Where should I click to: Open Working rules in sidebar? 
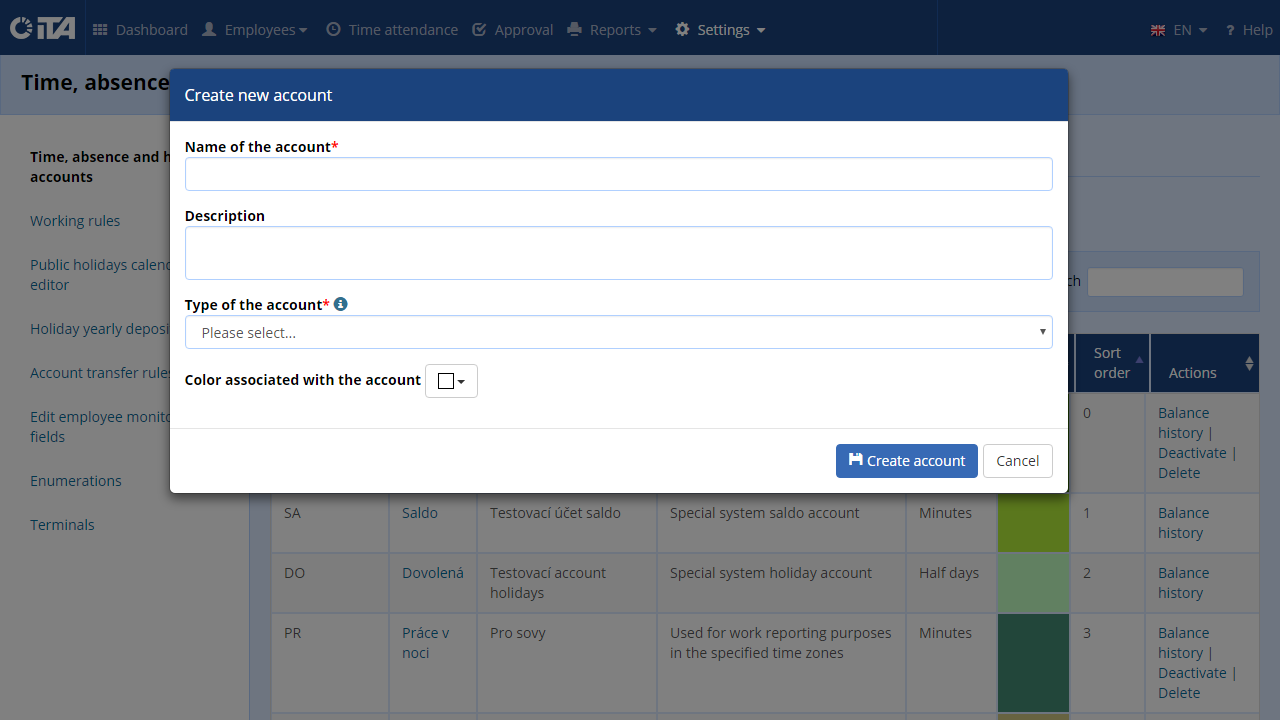click(x=75, y=221)
